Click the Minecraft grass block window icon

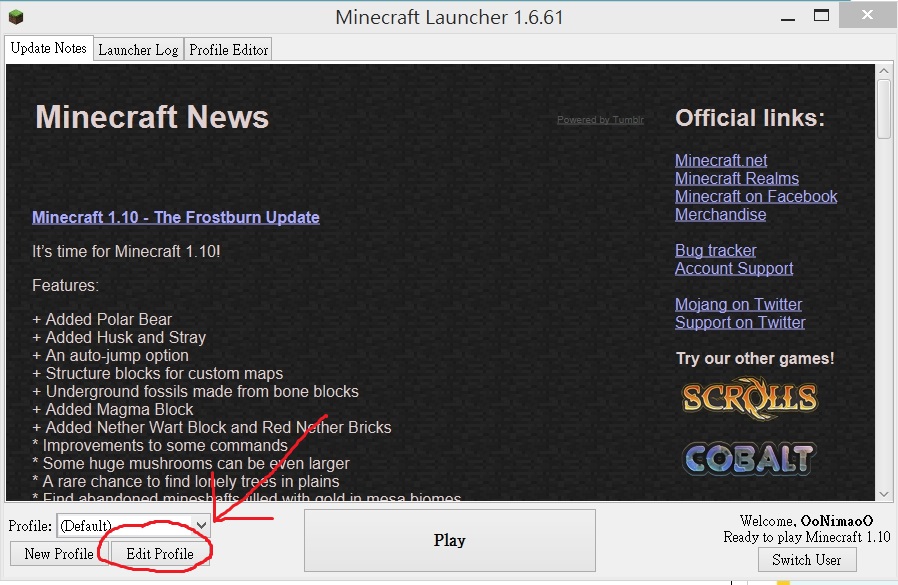[x=15, y=17]
